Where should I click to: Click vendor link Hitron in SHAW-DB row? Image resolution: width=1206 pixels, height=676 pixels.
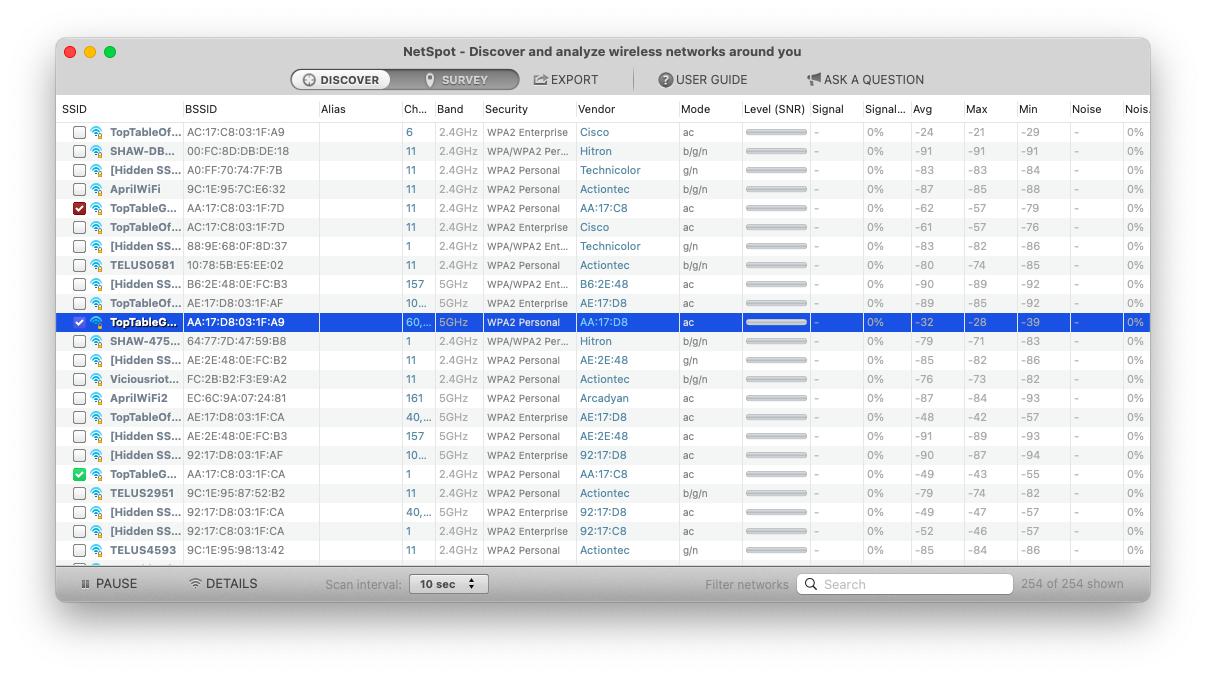[x=596, y=151]
